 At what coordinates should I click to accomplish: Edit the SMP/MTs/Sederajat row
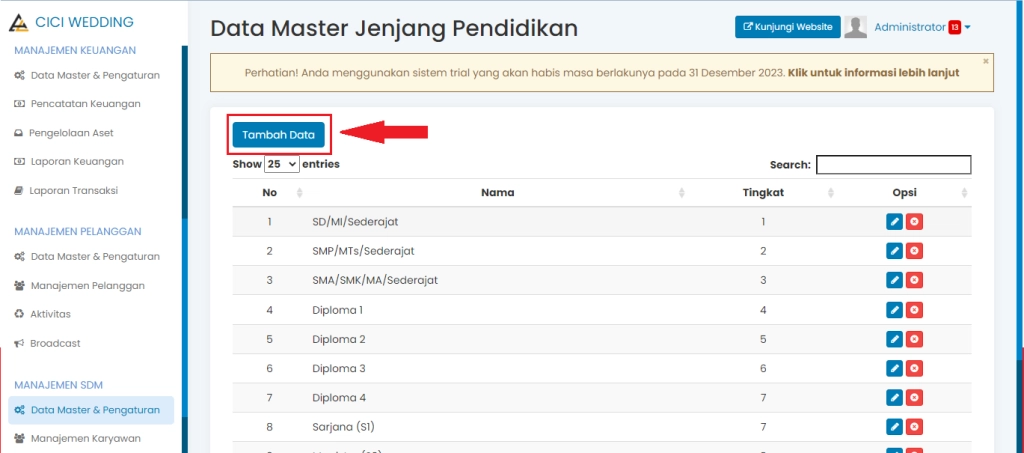point(895,251)
